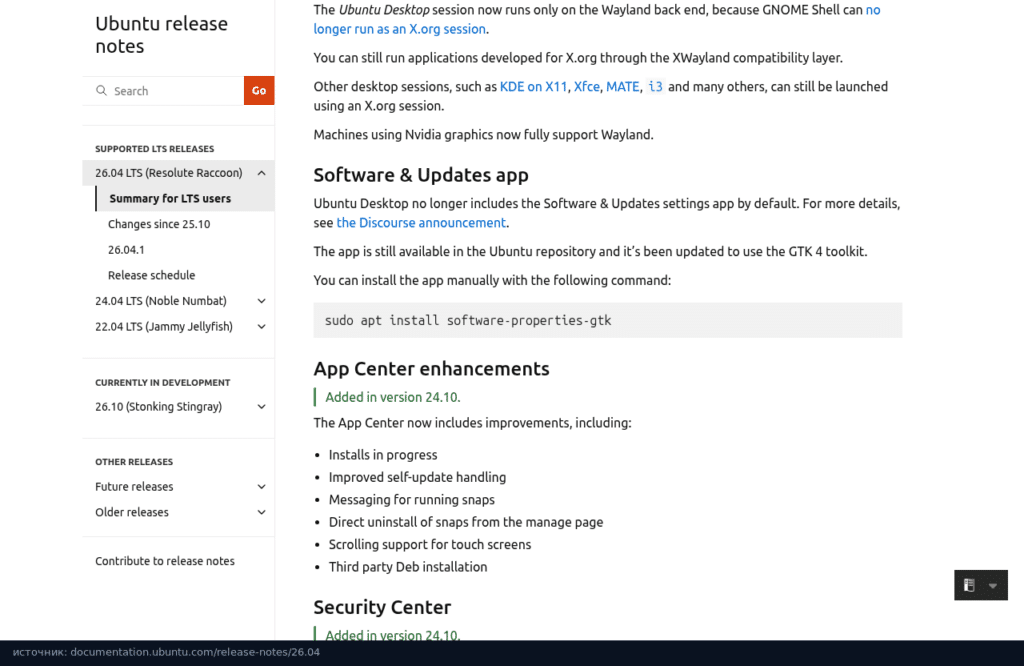Open 26.10 (Stonking Stingray) entry

[x=159, y=407]
